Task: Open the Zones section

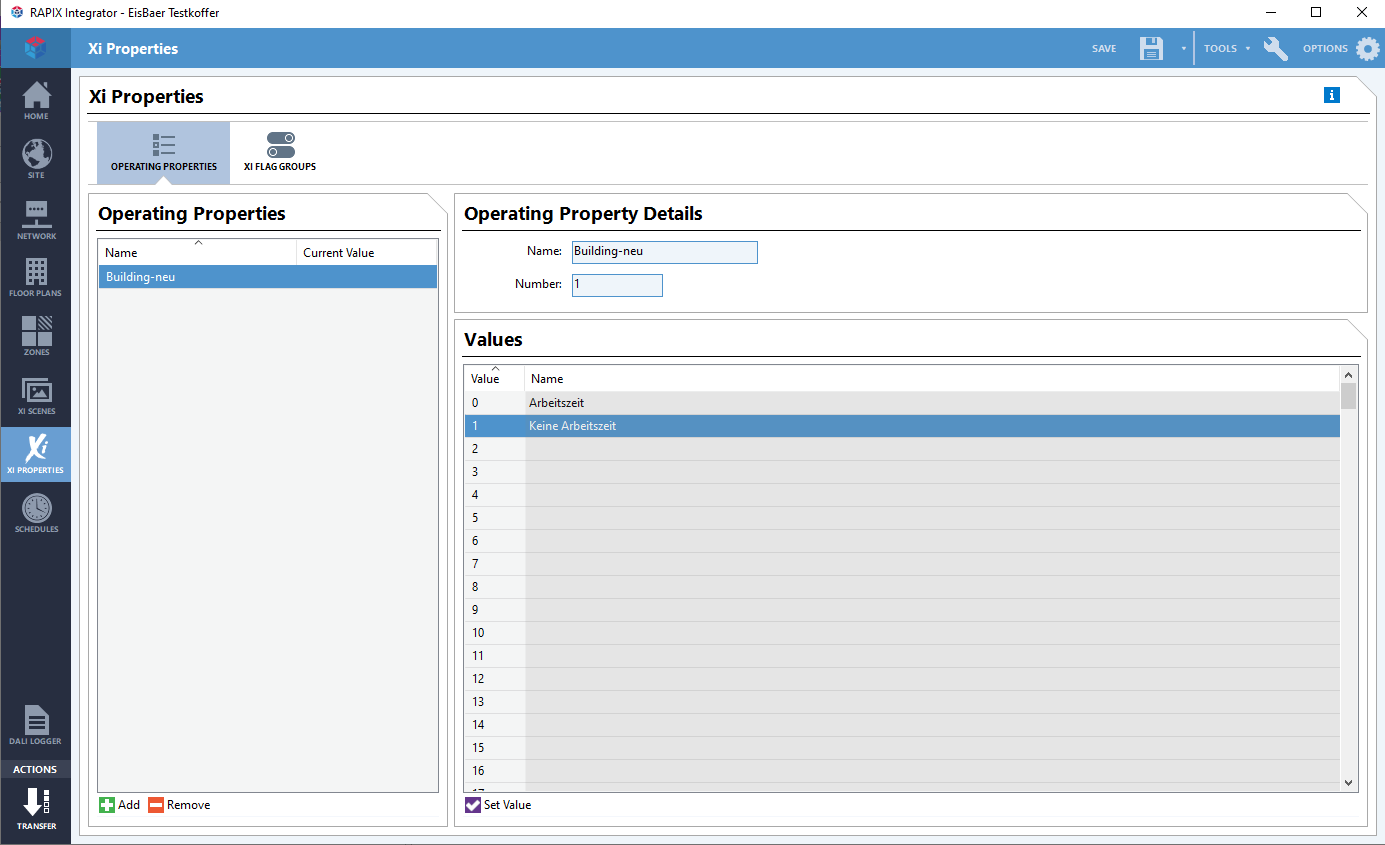Action: (x=36, y=337)
